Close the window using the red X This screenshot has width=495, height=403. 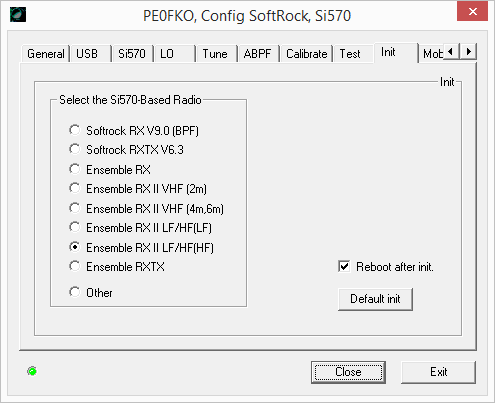point(472,12)
